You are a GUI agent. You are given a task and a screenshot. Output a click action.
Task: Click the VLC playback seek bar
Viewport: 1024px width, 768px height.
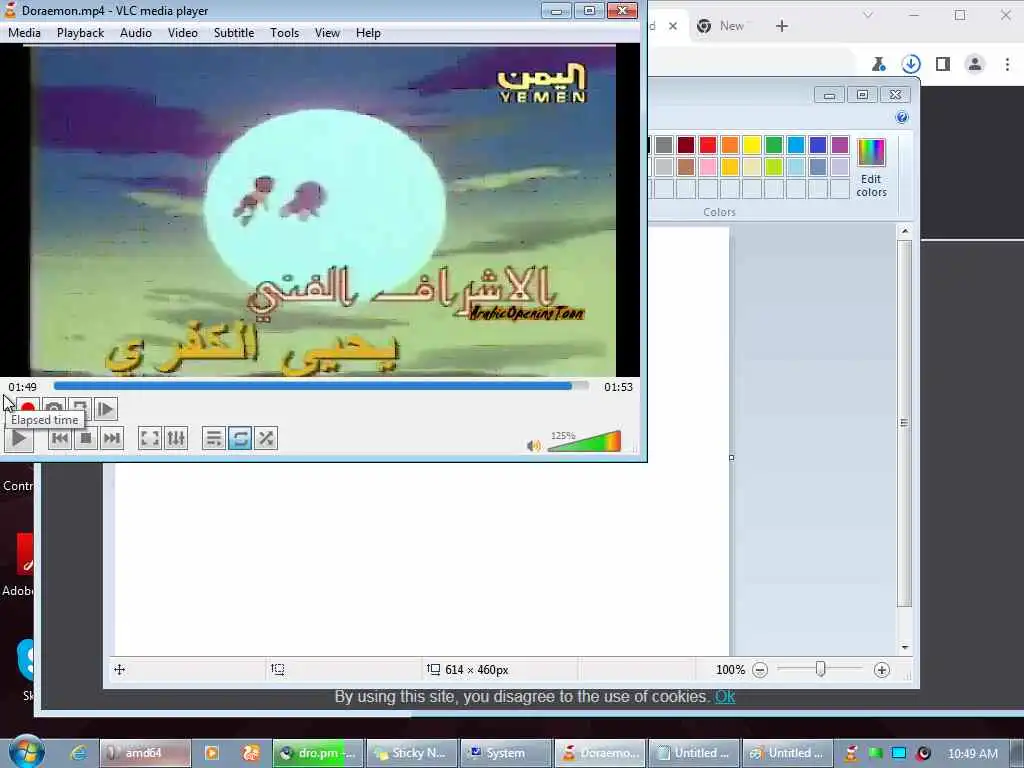pyautogui.click(x=321, y=387)
